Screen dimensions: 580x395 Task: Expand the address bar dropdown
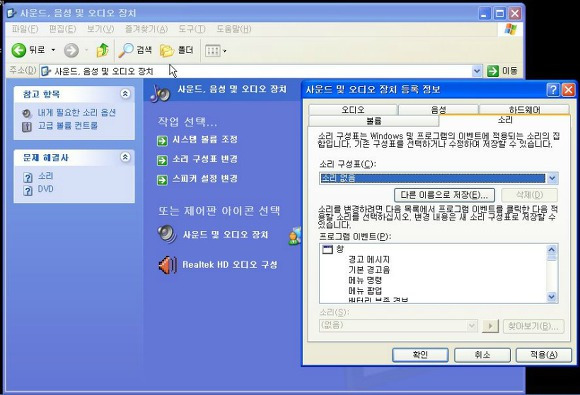point(477,71)
